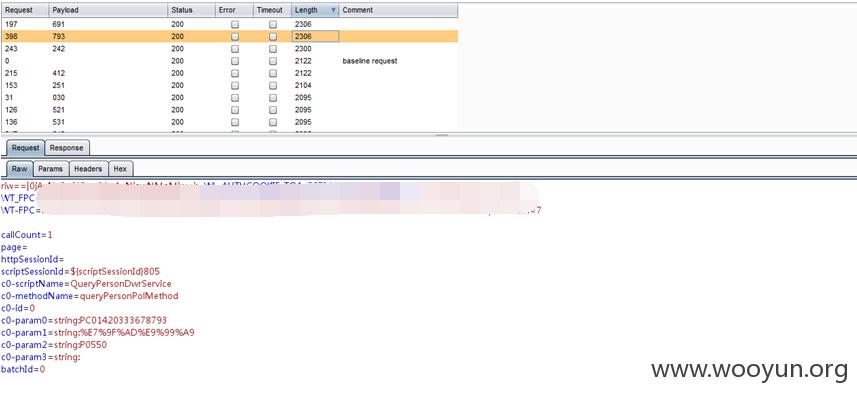The image size is (857, 398).
Task: Click c0-scriptName=QueryPersonDwrService line
Action: (x=86, y=284)
